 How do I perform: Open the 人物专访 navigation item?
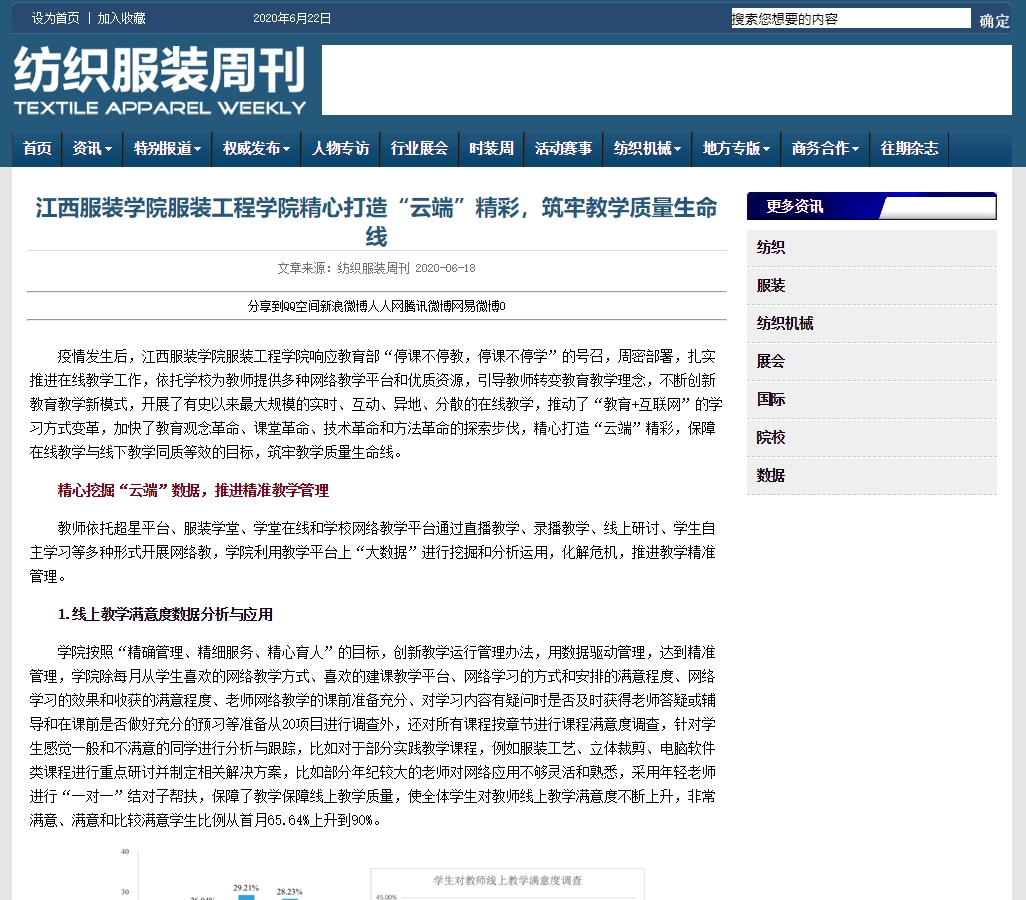340,149
